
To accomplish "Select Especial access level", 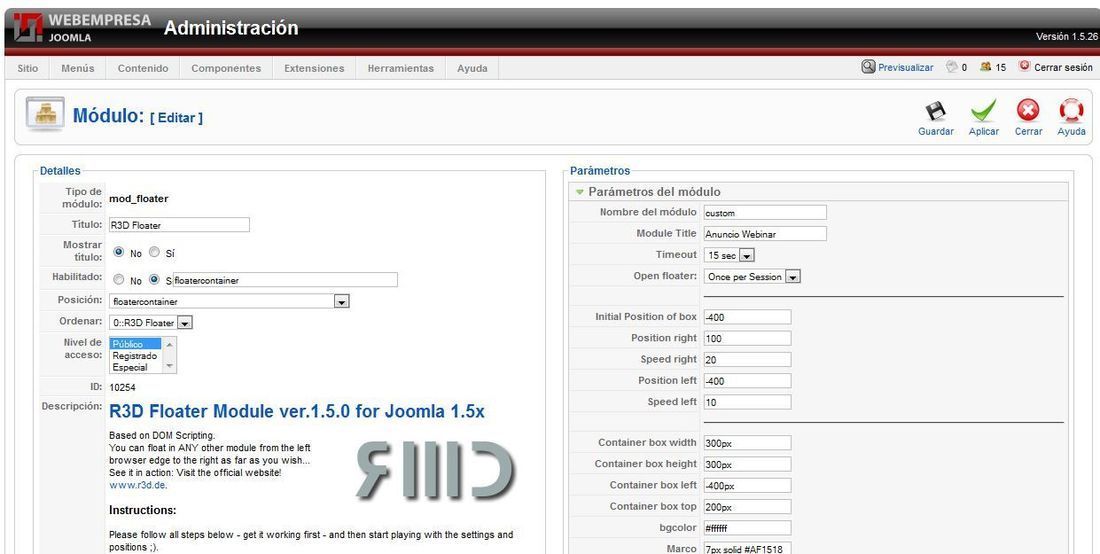I will (x=135, y=367).
